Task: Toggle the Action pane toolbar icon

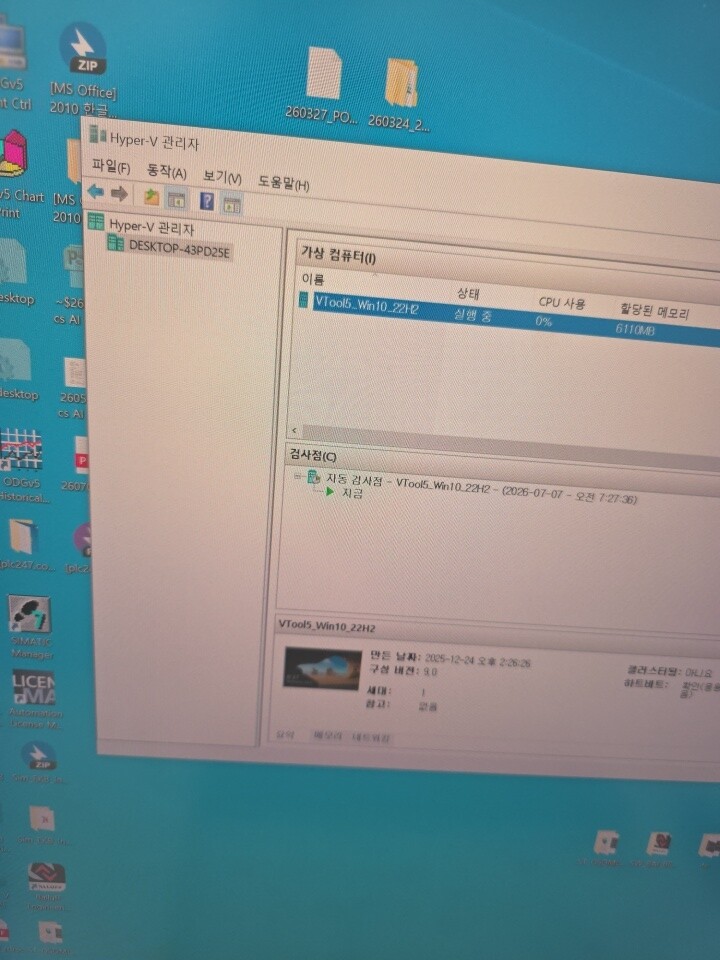Action: coord(232,204)
